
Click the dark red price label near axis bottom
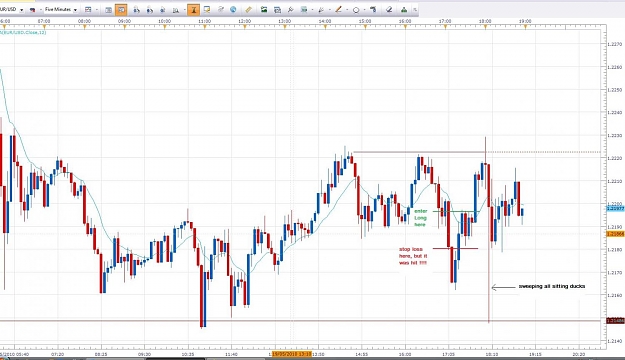615,321
